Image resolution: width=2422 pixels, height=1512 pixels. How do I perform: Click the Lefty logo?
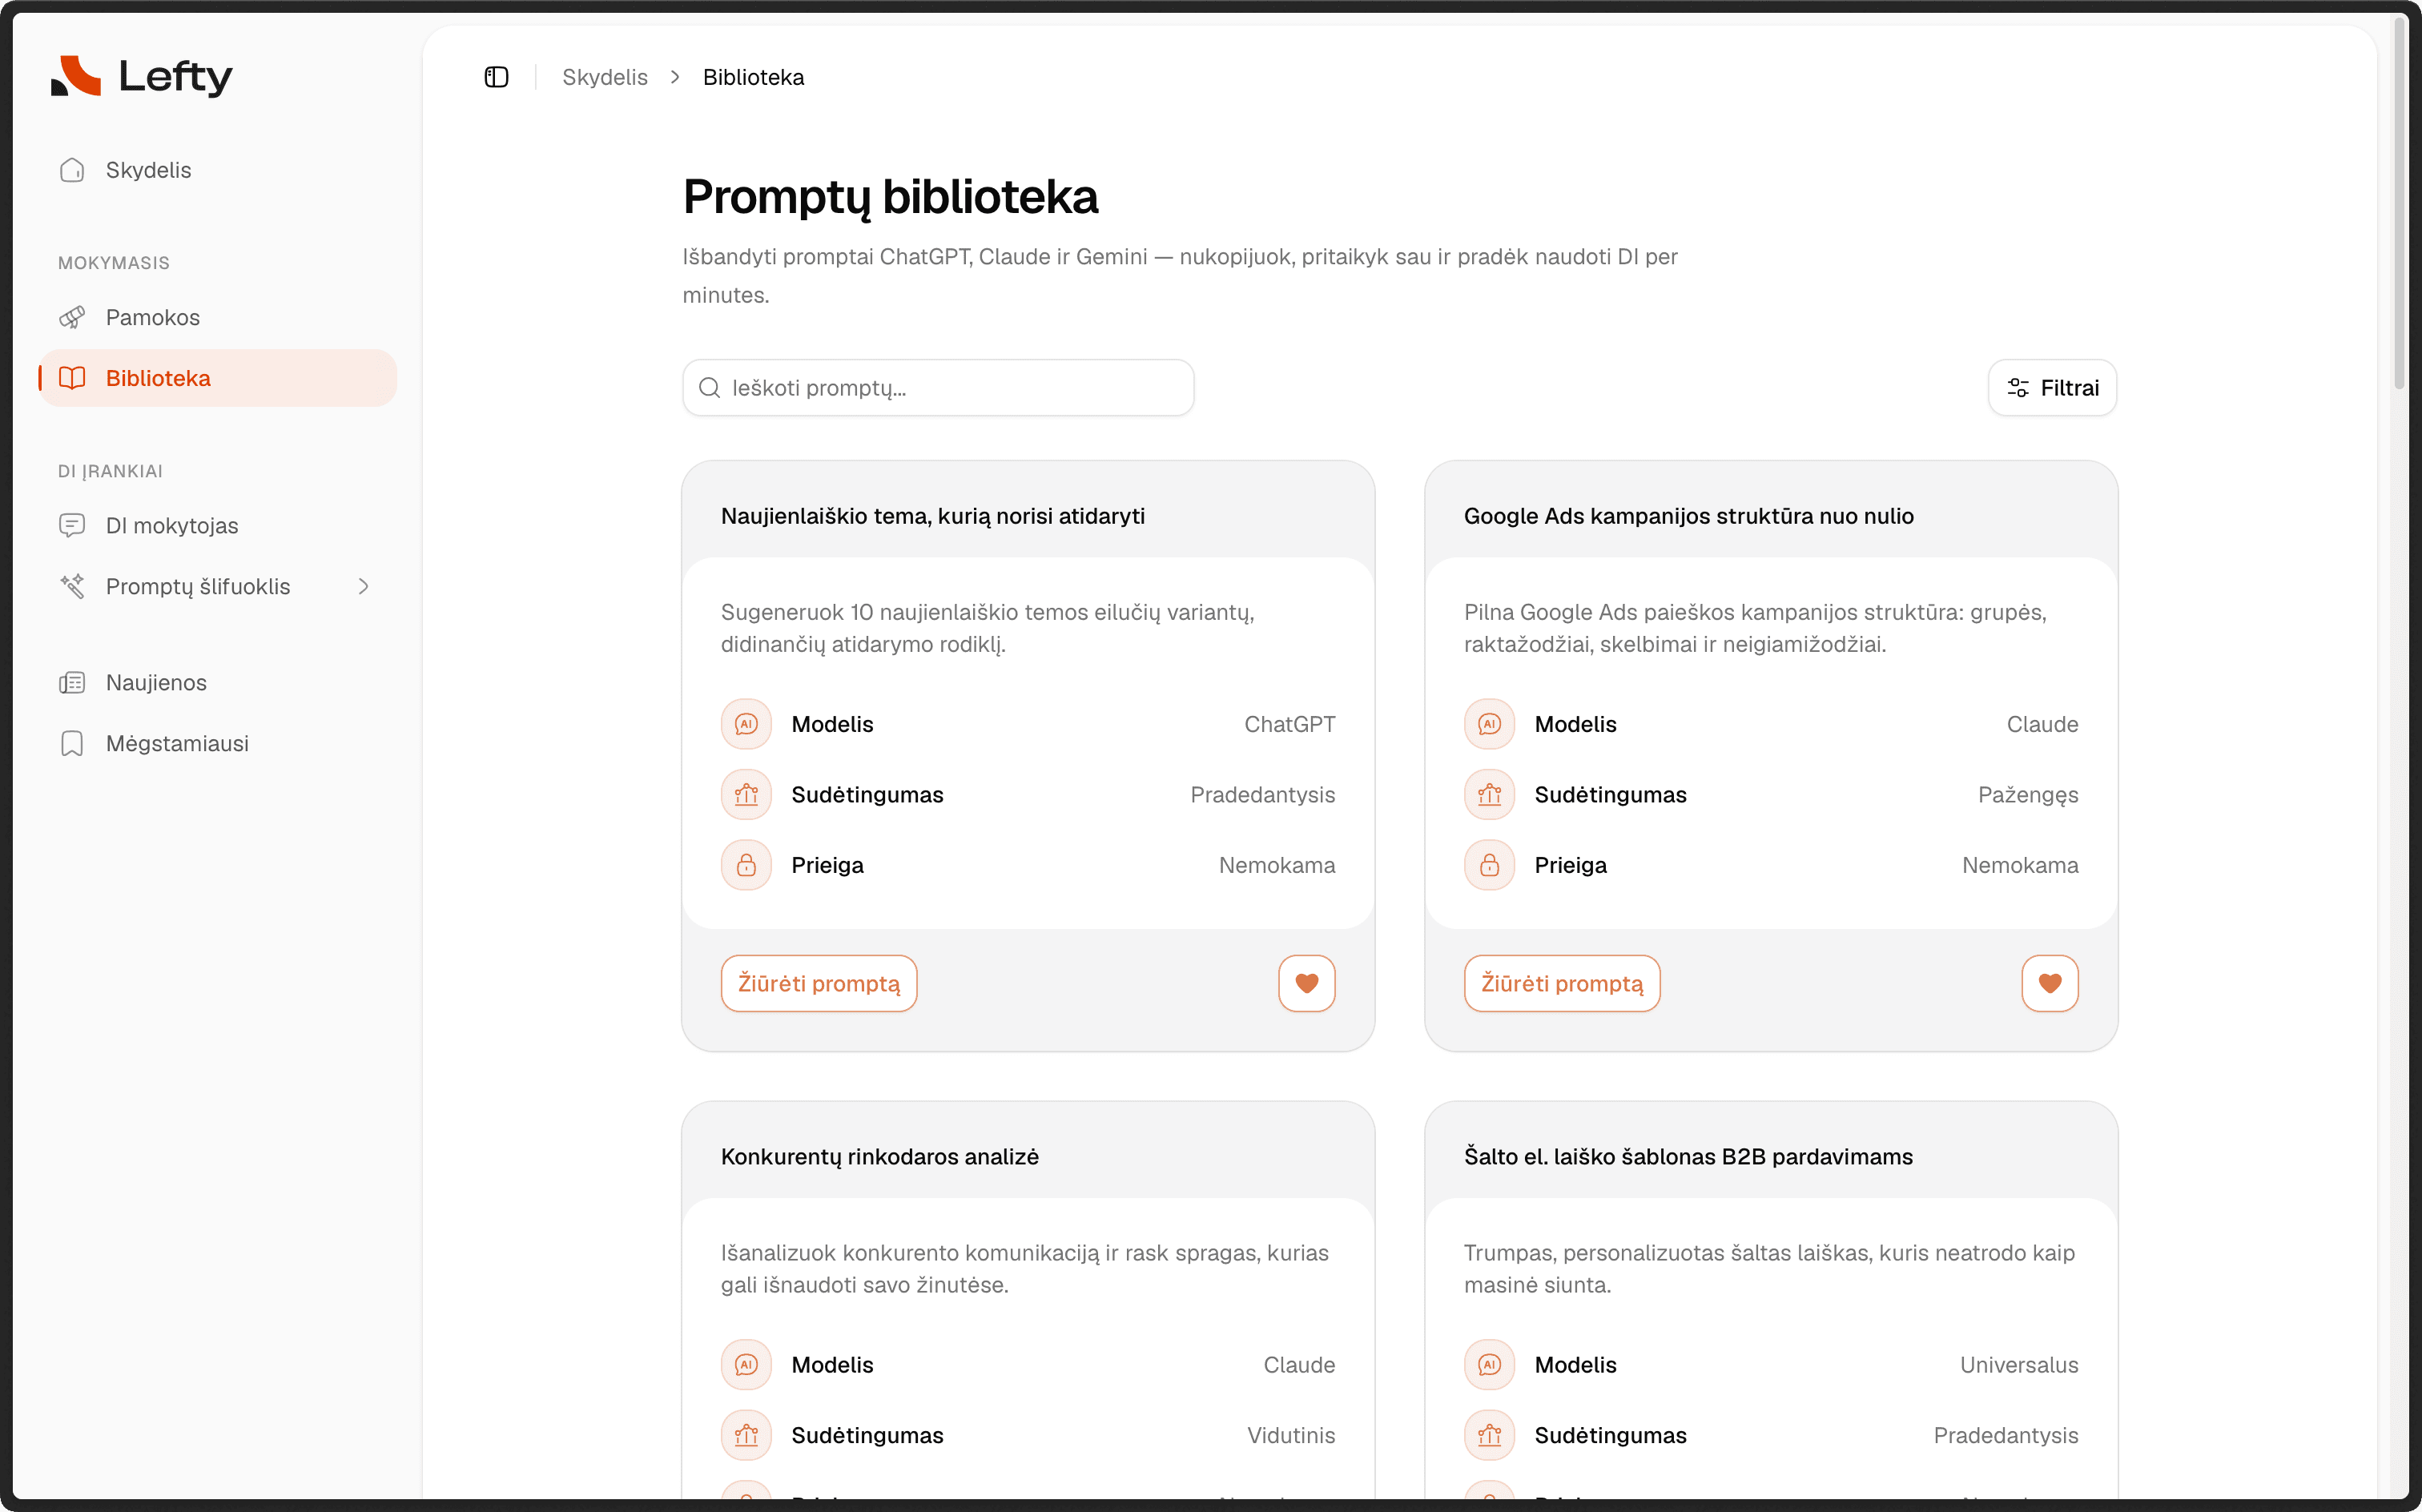tap(141, 76)
